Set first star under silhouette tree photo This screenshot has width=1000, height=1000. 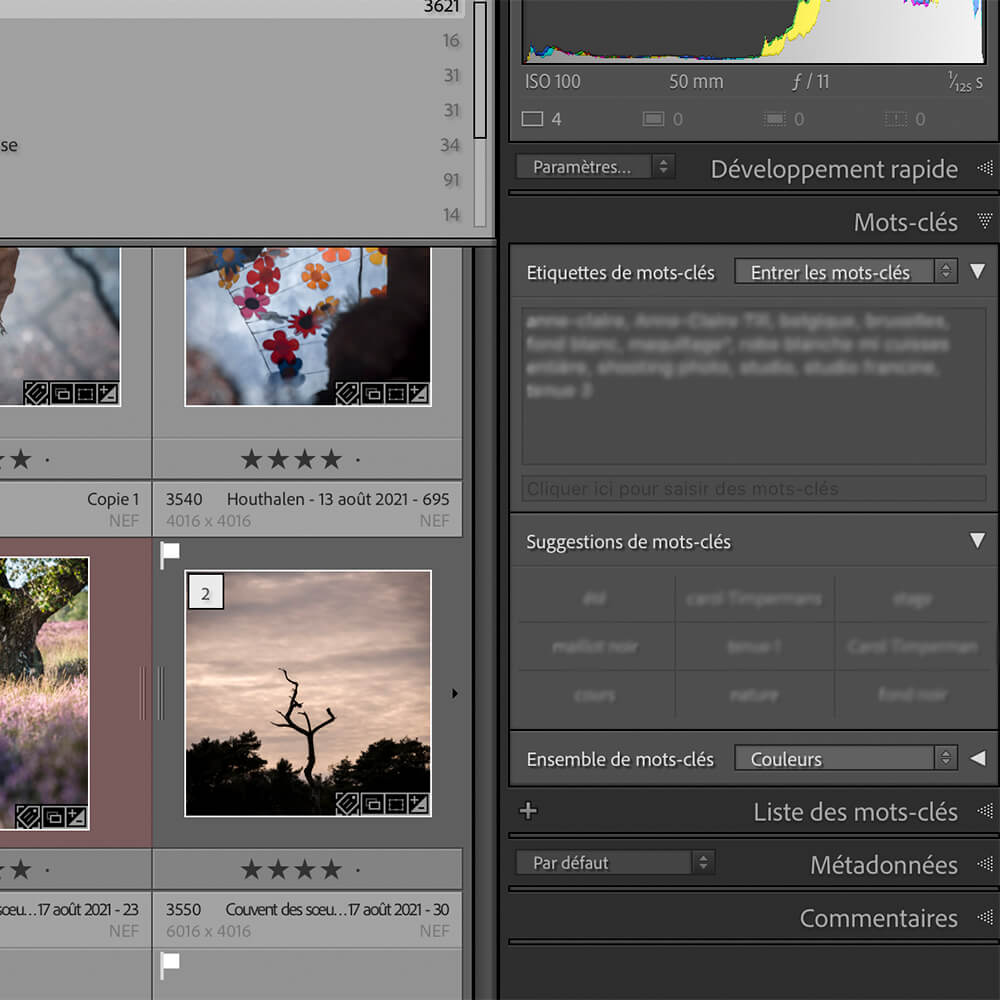click(x=251, y=869)
